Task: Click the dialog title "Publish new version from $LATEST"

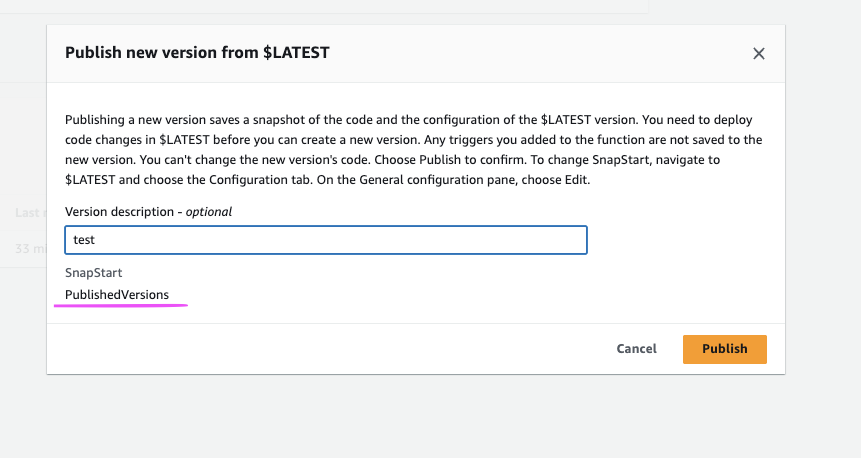Action: 197,53
